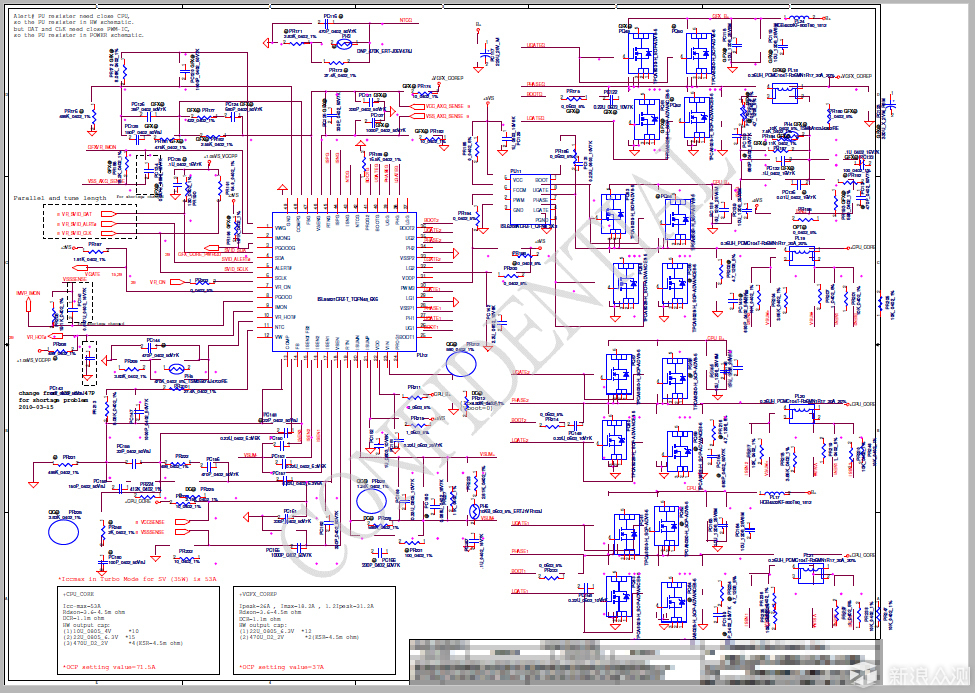Click the +VGFX_COREP heading in the right notes box

point(258,594)
